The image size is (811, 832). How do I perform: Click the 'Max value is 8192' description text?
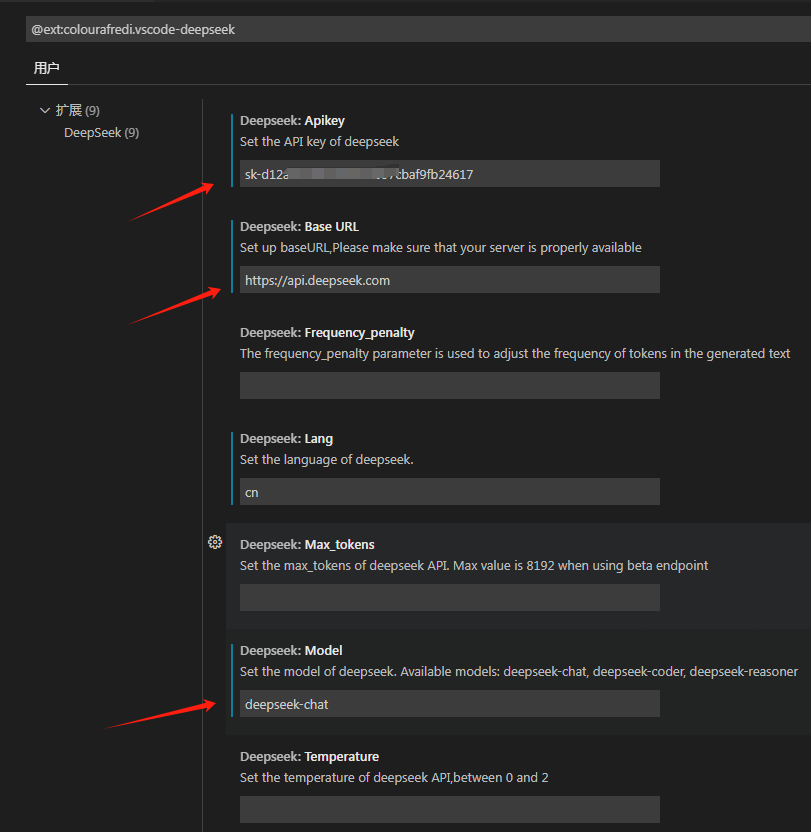474,566
